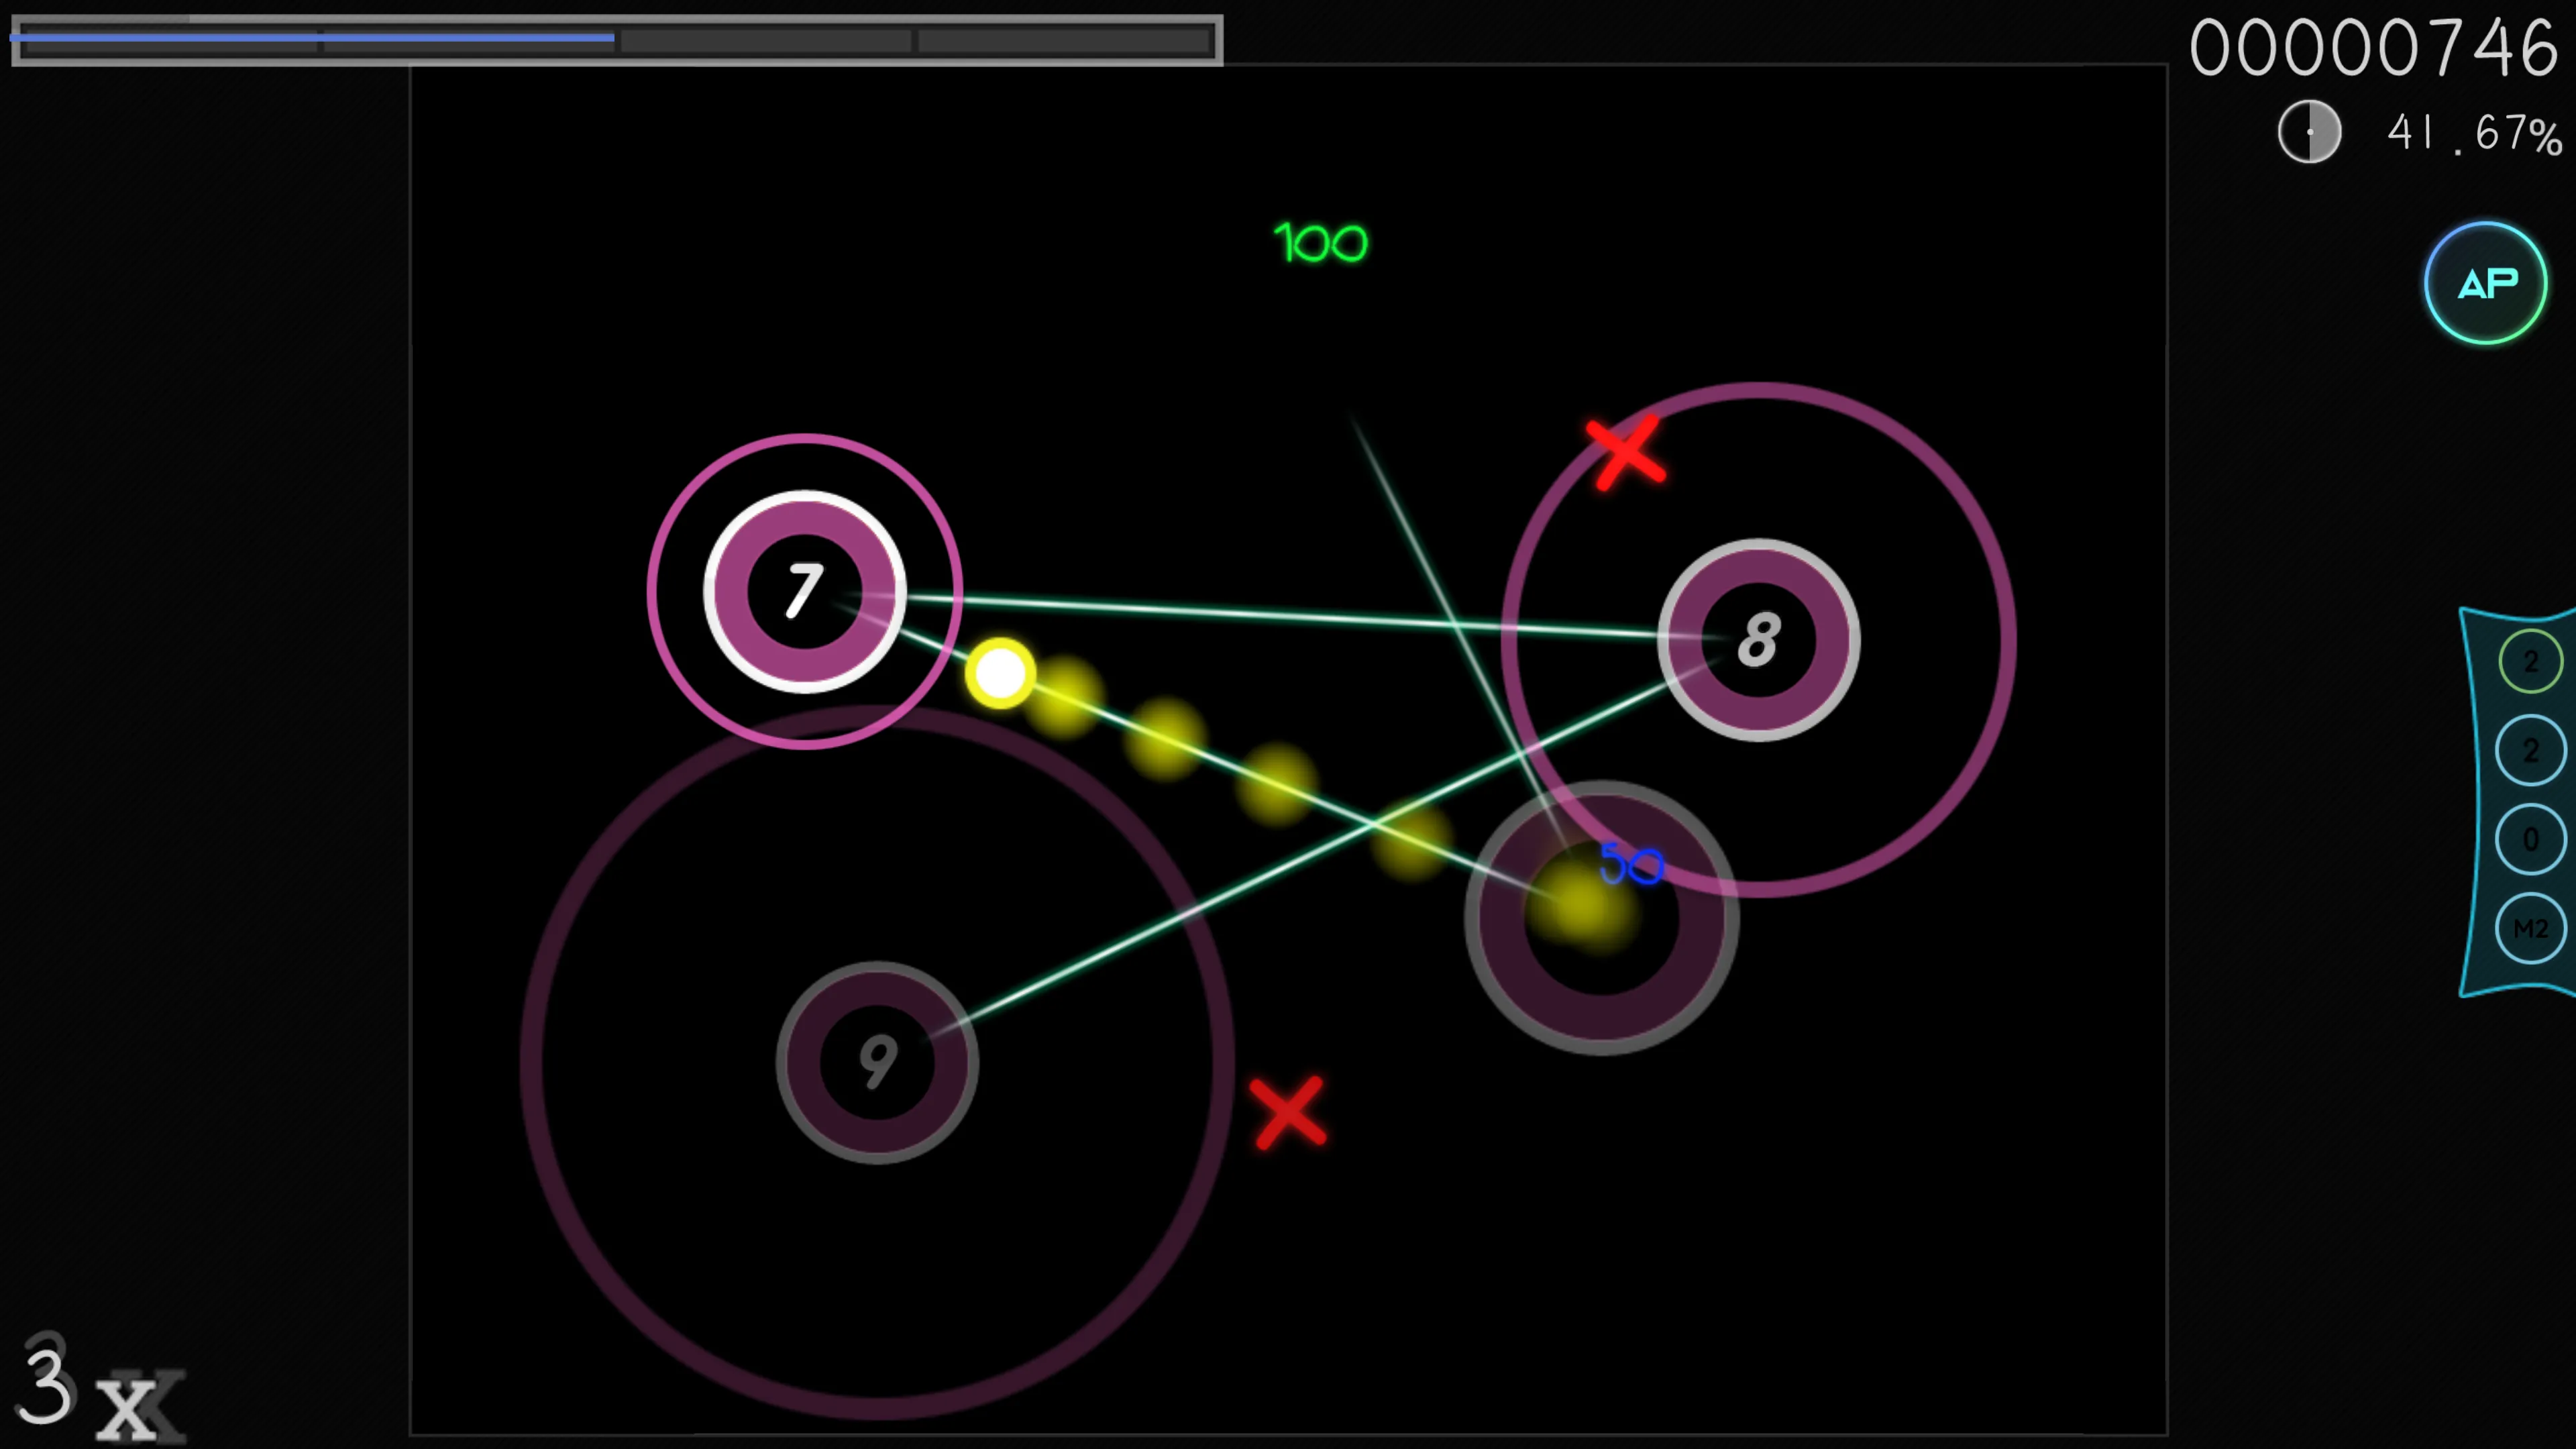This screenshot has width=2576, height=1449.
Task: Click the 00000746 score counter
Action: click(2373, 48)
